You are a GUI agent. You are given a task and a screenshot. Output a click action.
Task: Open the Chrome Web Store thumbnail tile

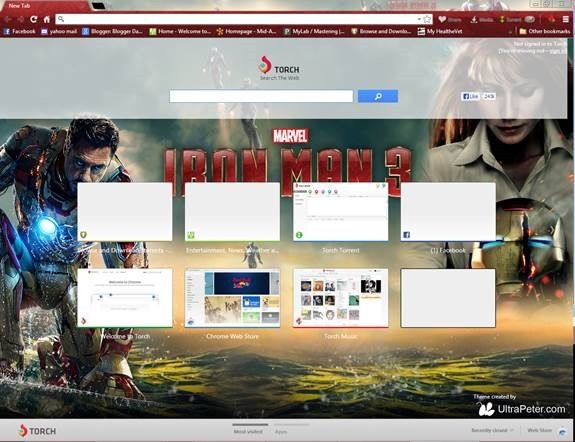(232, 298)
